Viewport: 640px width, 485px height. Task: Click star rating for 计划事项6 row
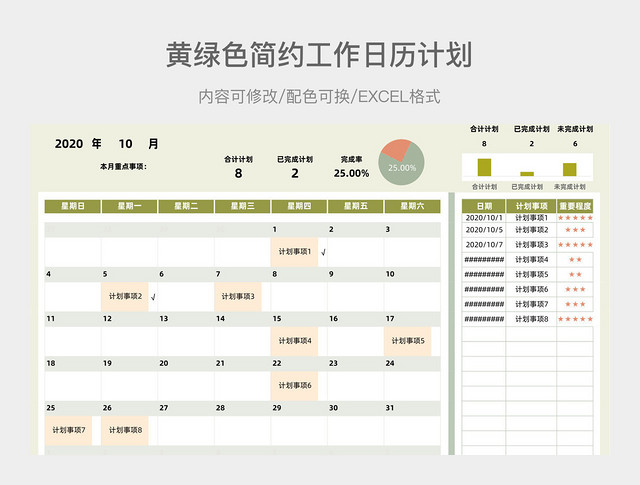pos(575,289)
